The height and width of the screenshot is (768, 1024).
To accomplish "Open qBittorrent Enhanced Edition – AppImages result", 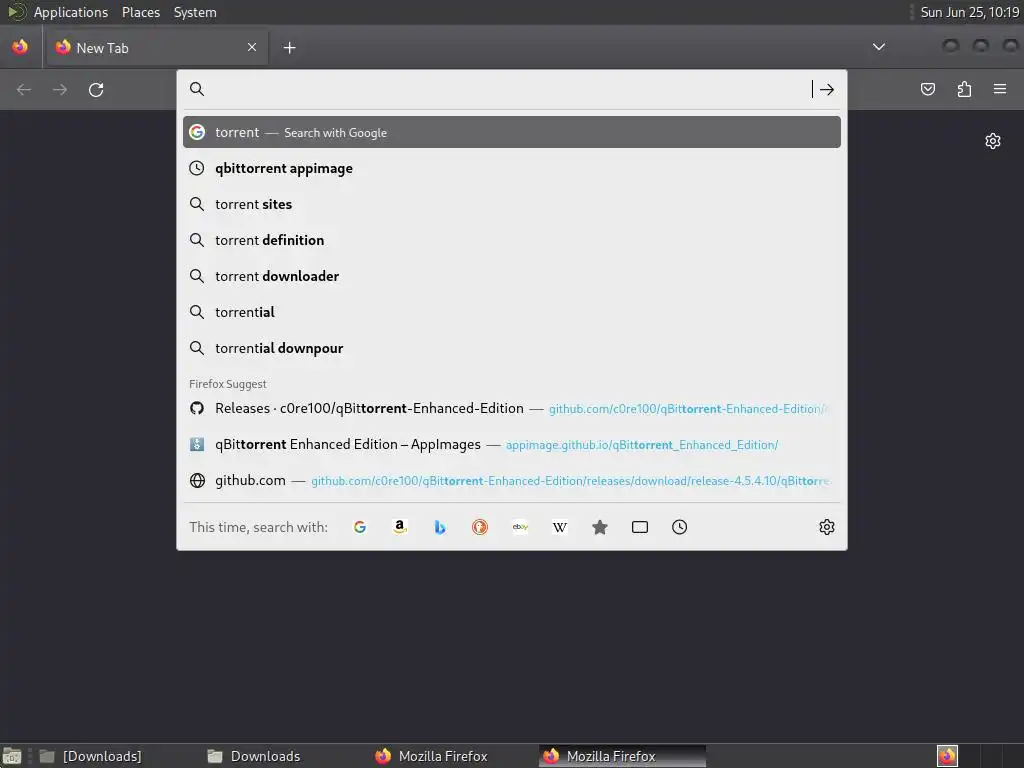I will pos(511,445).
